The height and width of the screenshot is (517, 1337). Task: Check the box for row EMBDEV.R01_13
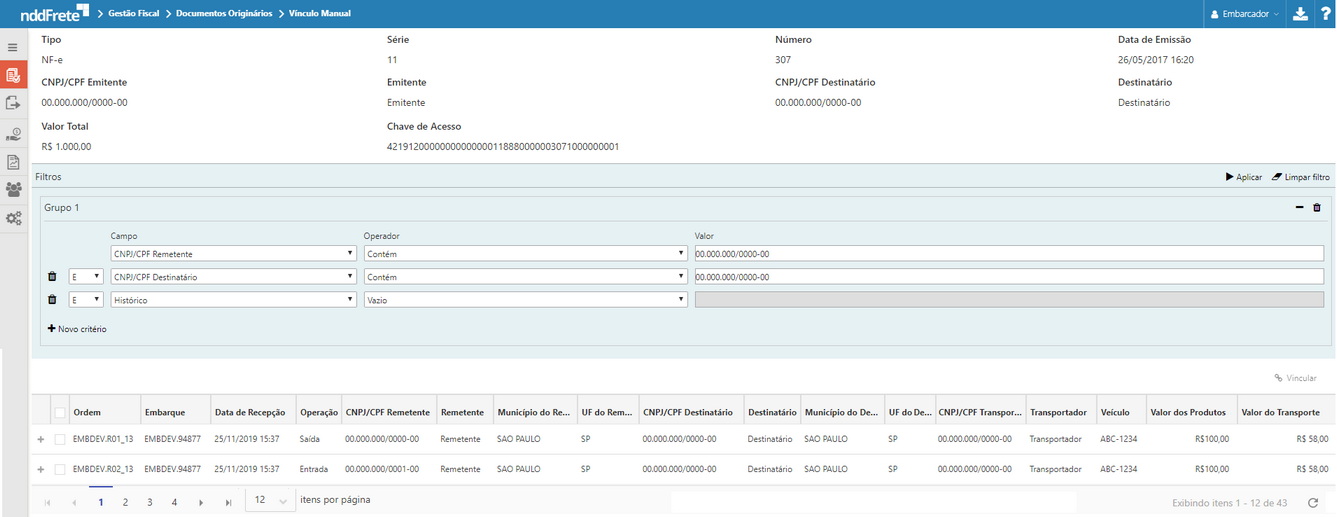click(60, 439)
